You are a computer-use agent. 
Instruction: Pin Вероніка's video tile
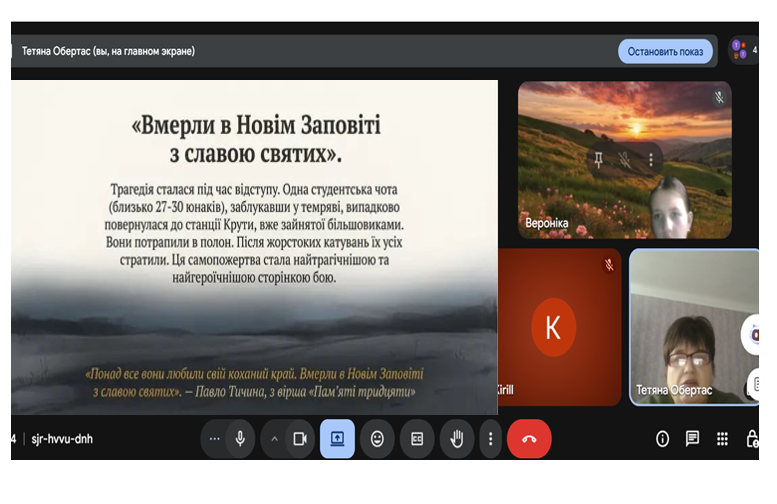tap(598, 159)
